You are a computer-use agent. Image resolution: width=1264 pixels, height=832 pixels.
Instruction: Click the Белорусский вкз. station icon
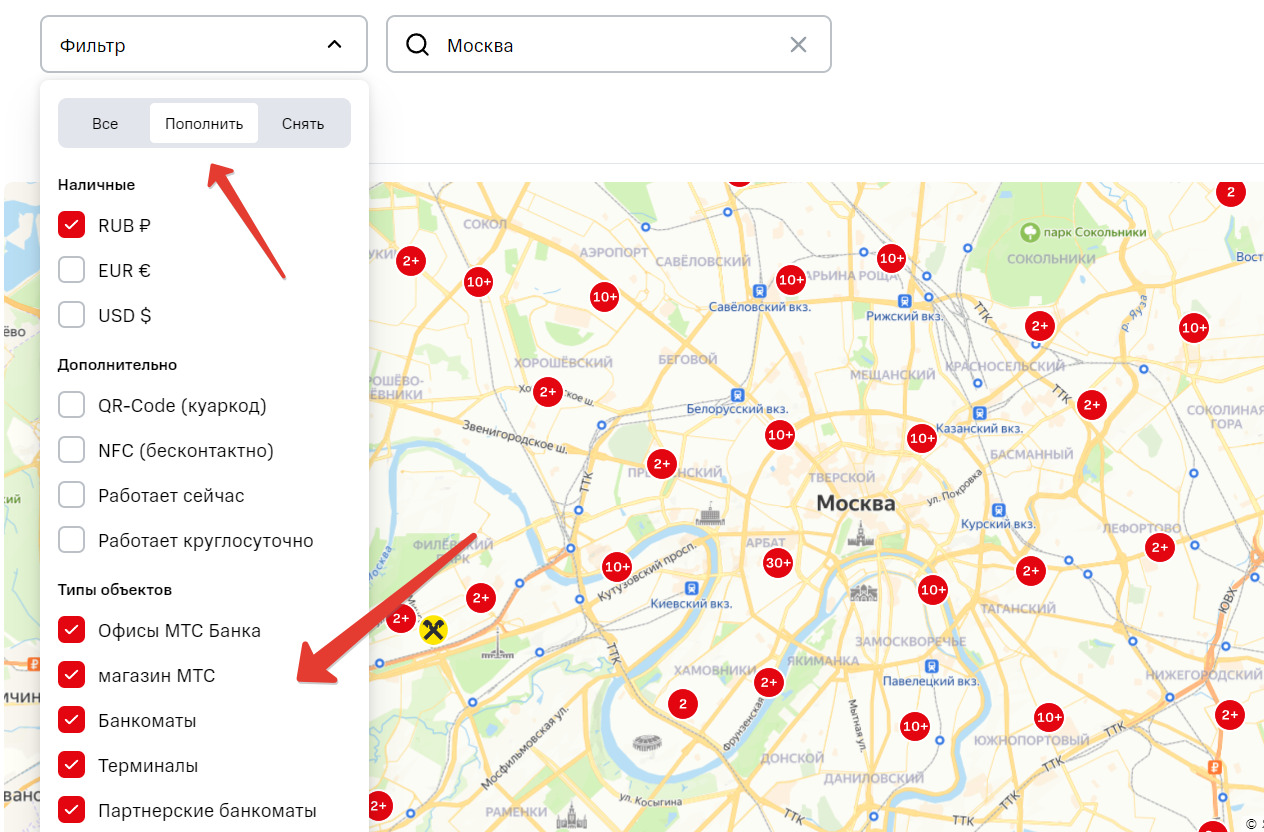tap(738, 394)
